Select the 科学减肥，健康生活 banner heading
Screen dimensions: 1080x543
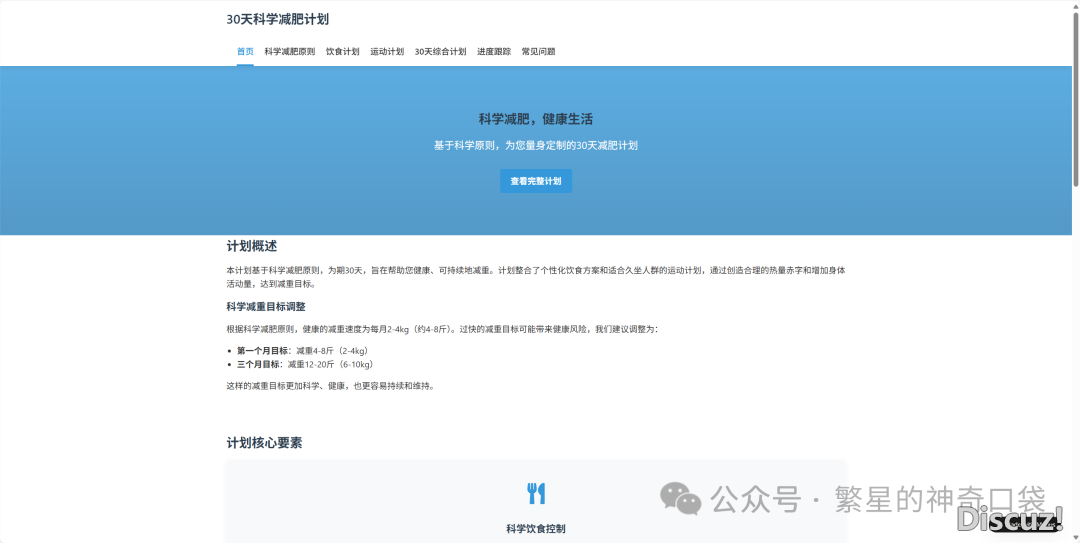click(536, 119)
